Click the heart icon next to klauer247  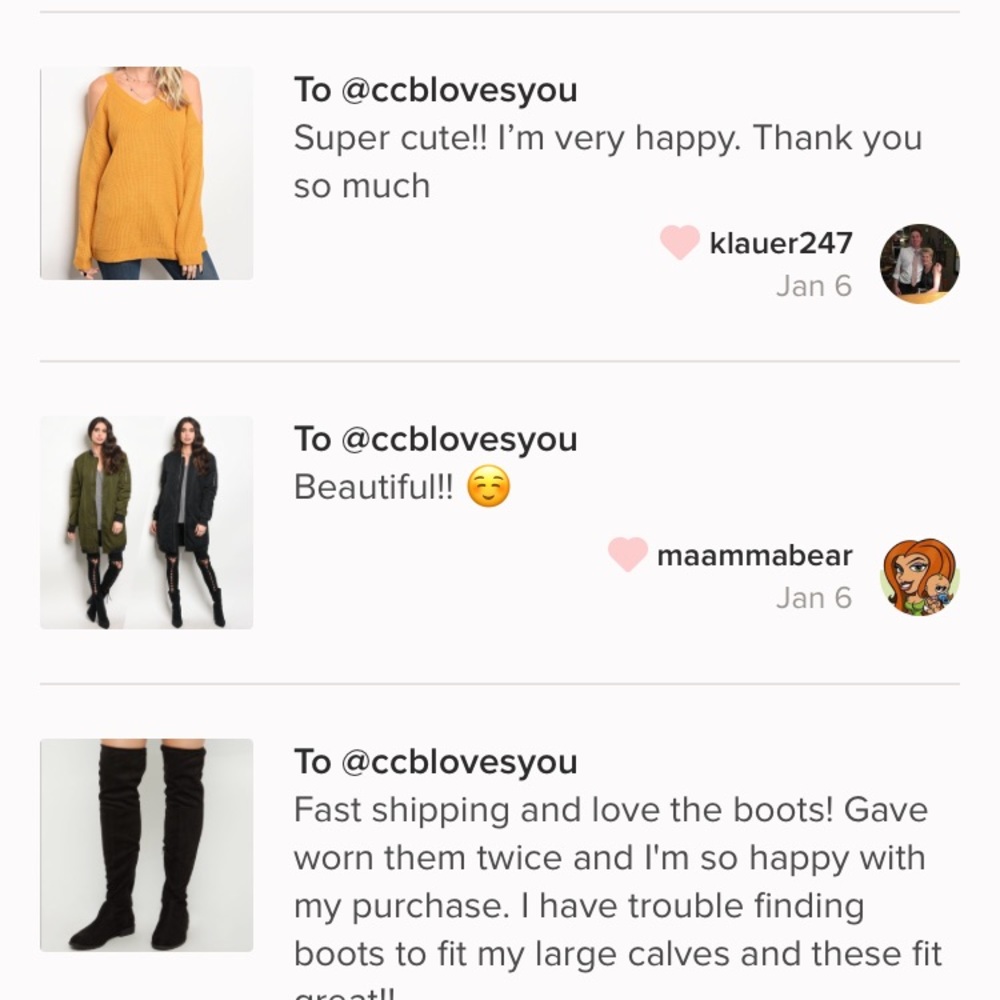(678, 243)
